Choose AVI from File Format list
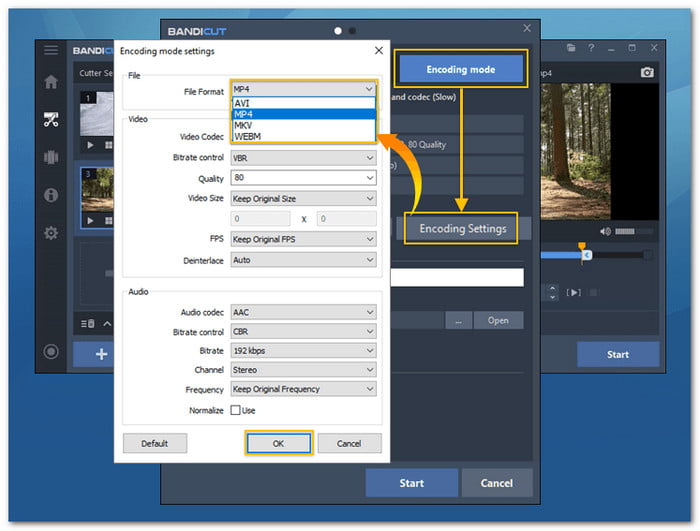Screen dimensions: 700x531 304,103
